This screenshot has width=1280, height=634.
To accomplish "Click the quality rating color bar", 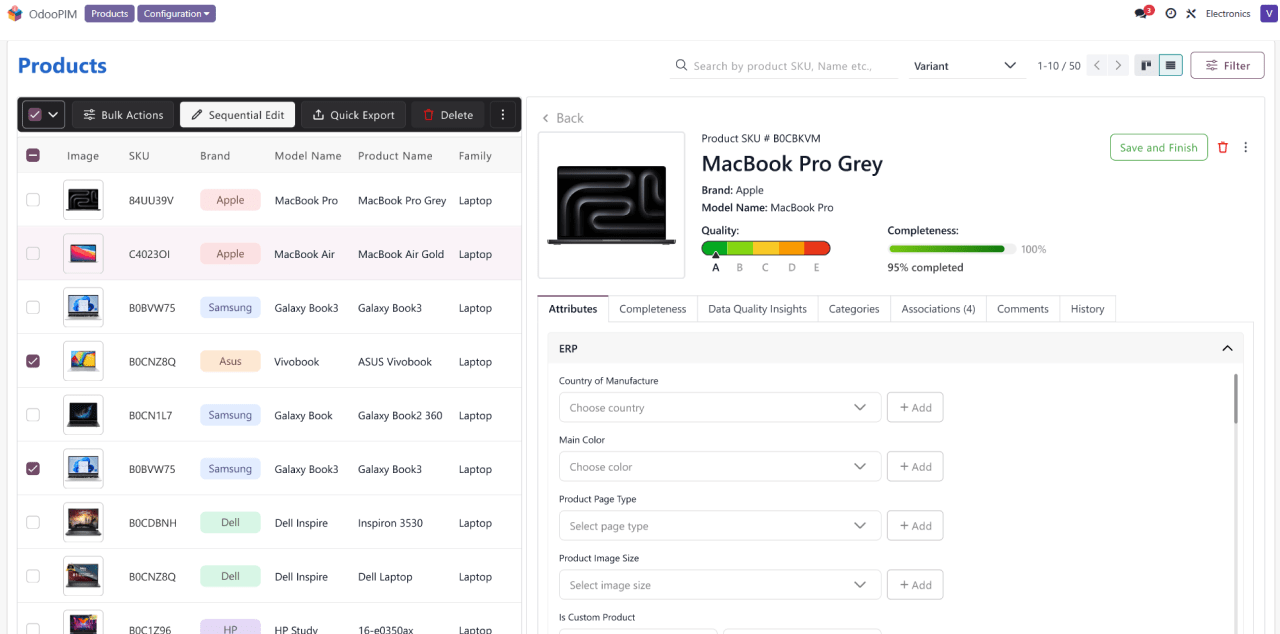I will 765,248.
